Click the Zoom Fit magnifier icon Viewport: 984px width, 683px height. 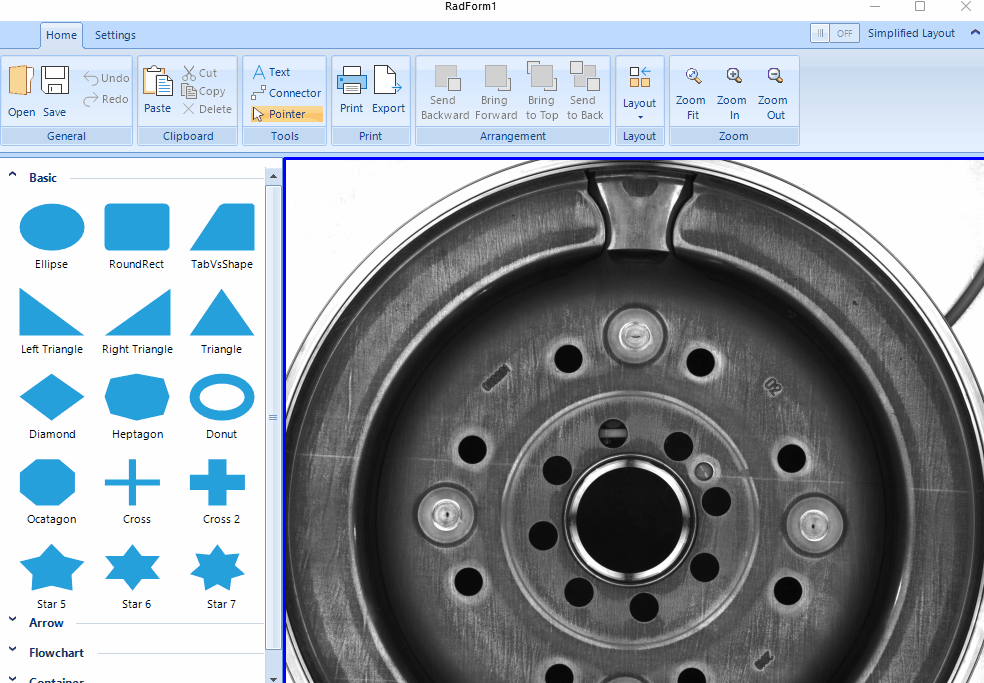coord(692,76)
